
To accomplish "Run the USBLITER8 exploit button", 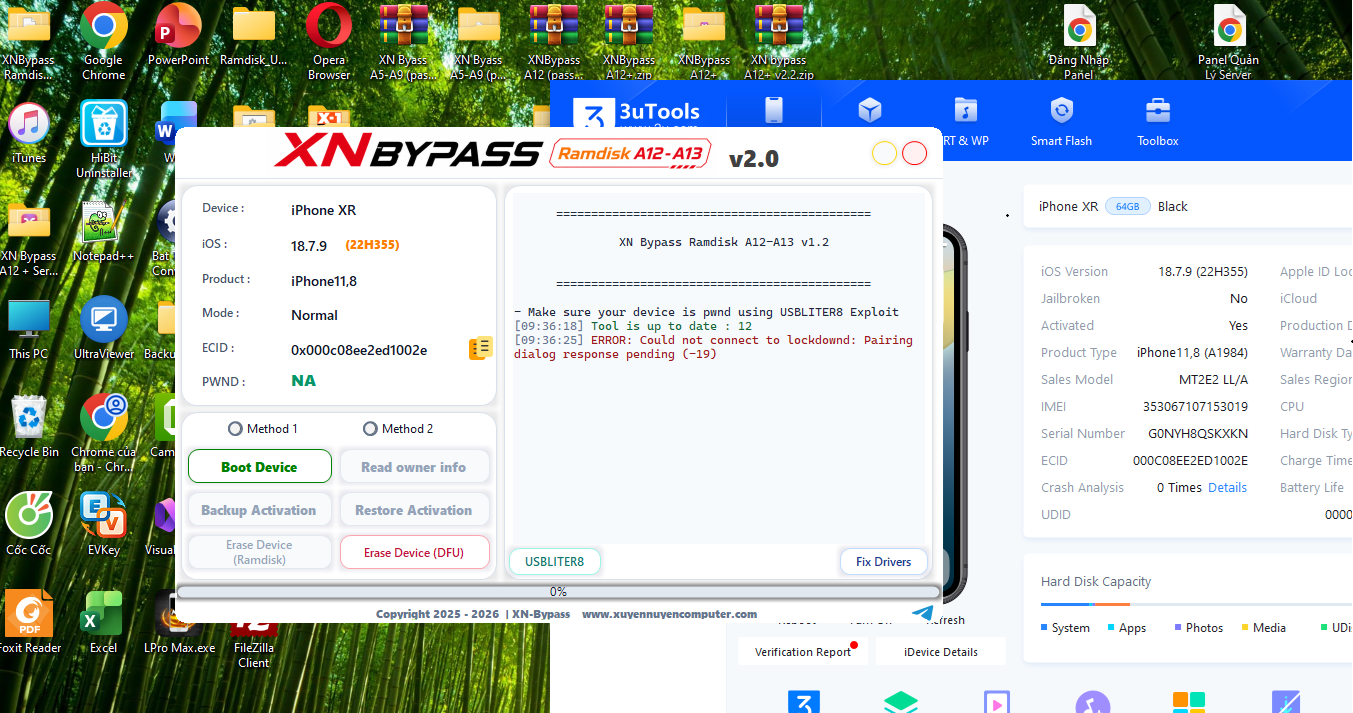I will [555, 561].
